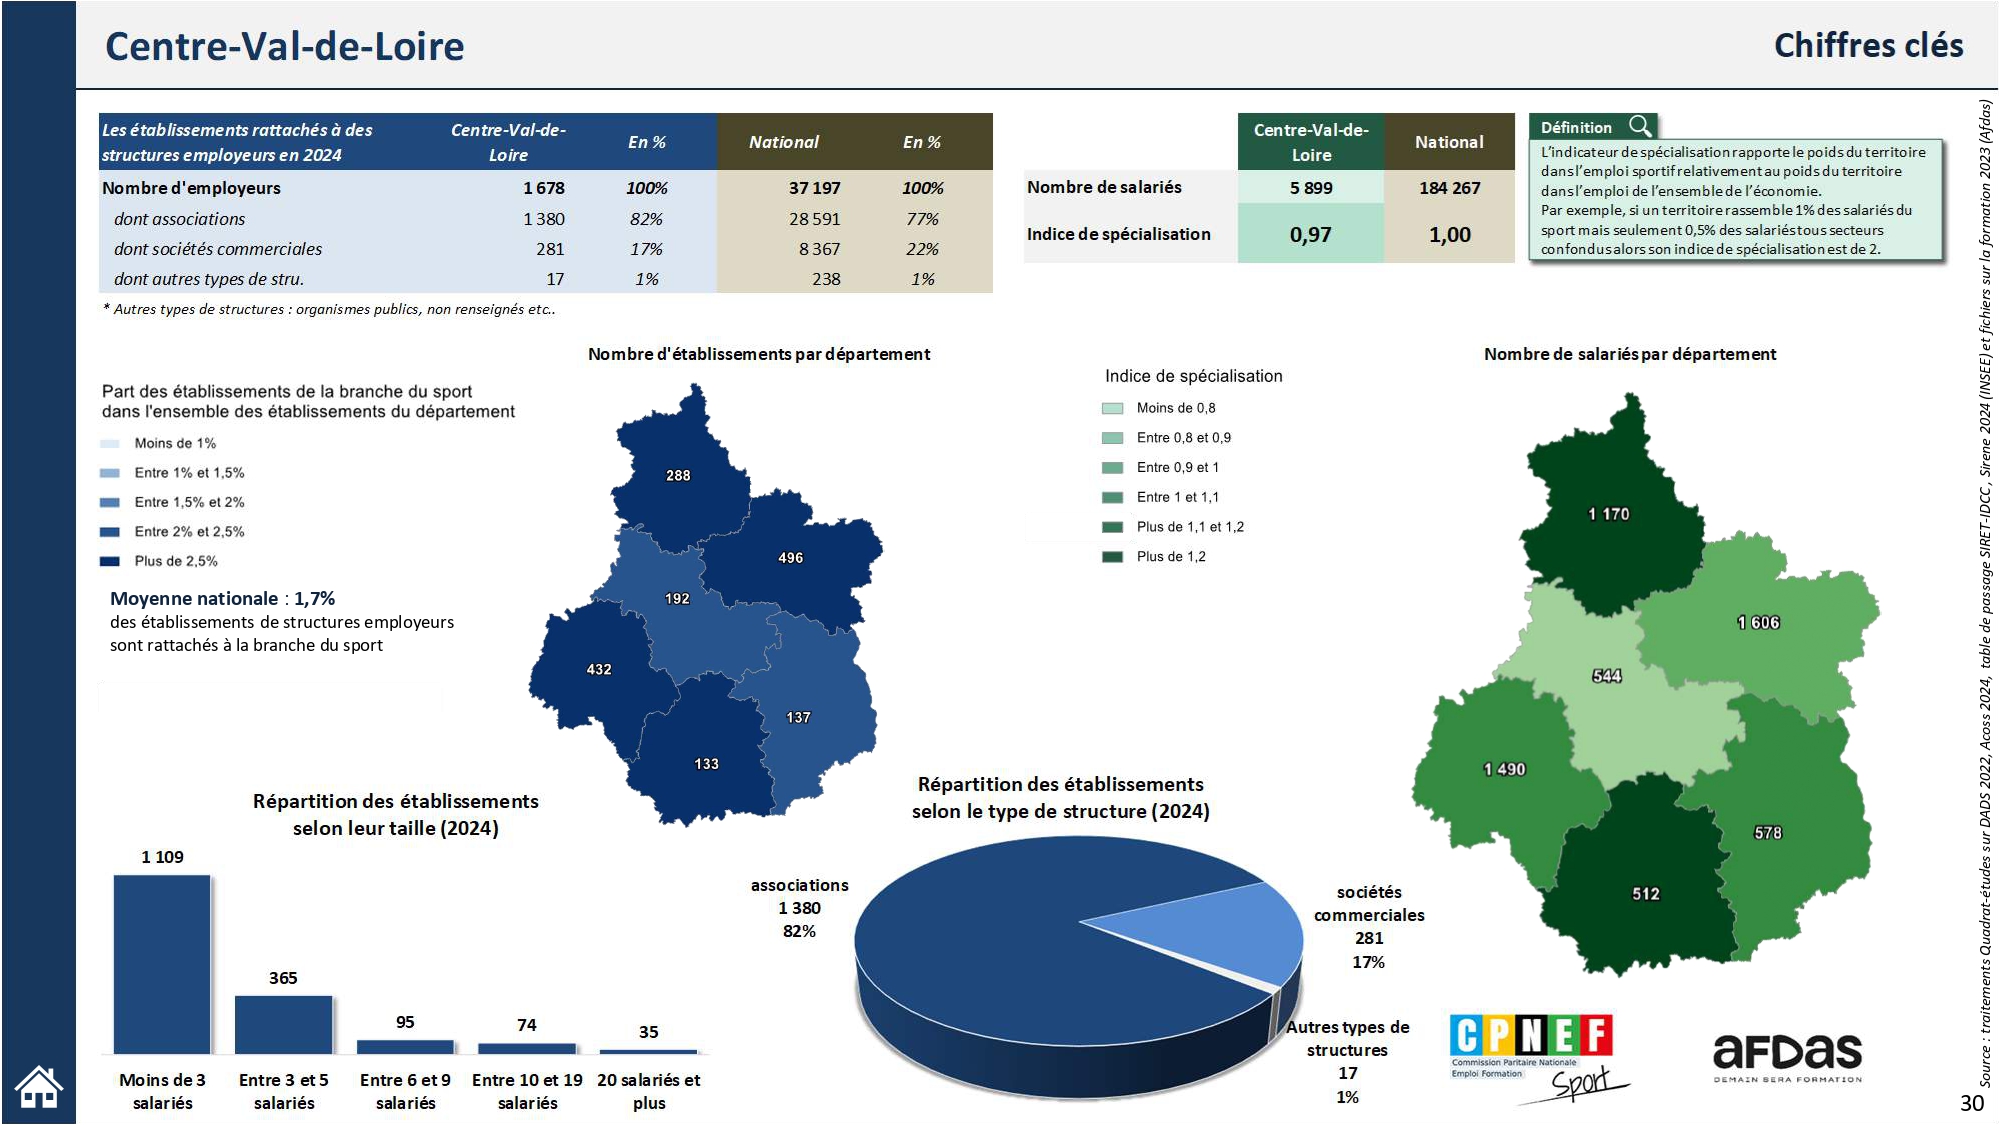Click the 'Plus de 1,2' legend swatch
2000x1125 pixels.
1112,557
